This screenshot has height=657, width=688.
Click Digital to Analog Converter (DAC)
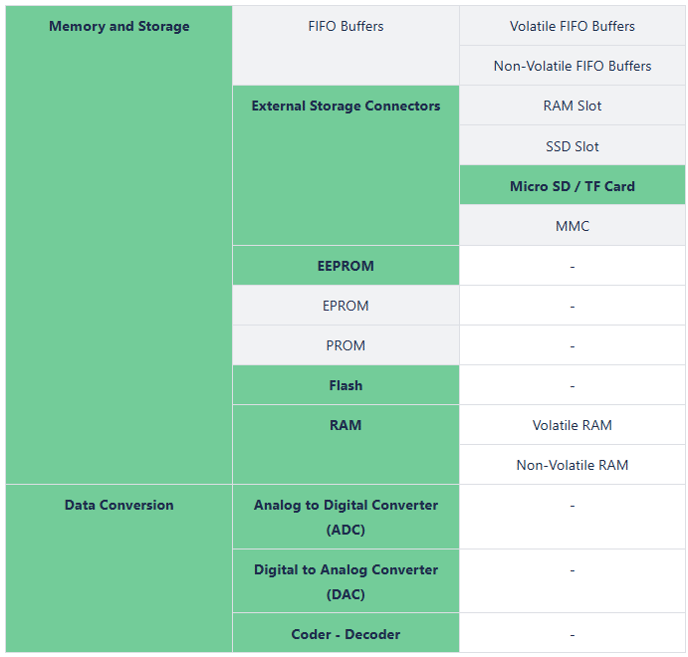click(x=345, y=581)
